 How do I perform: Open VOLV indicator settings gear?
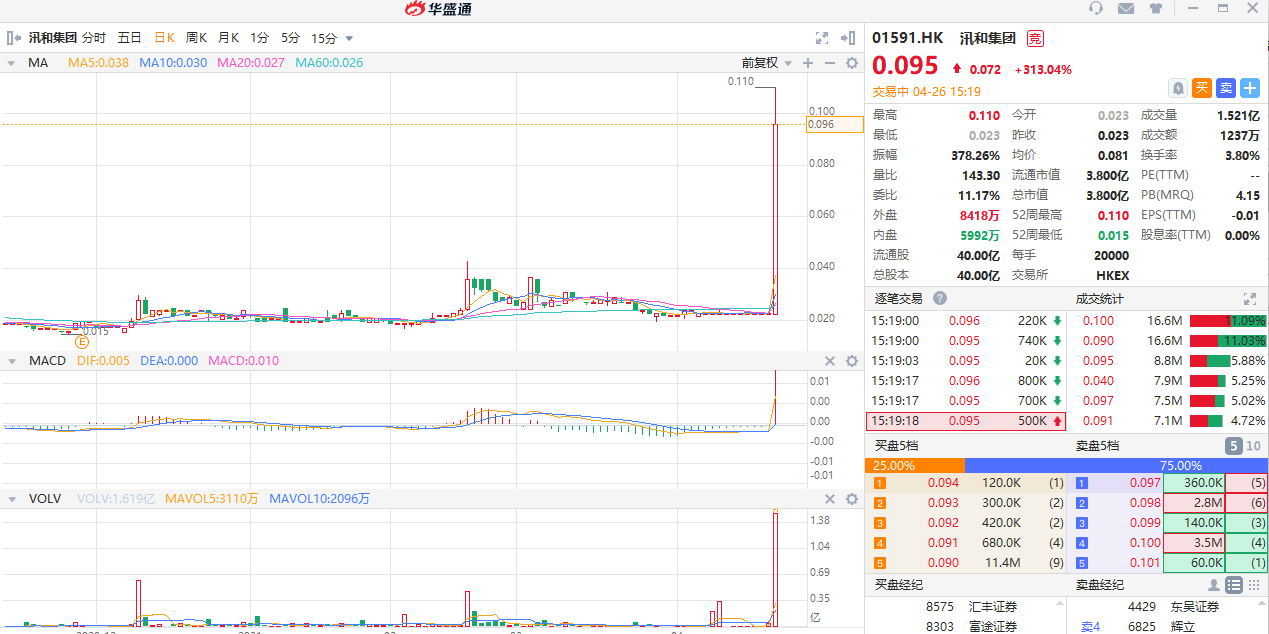tap(852, 499)
